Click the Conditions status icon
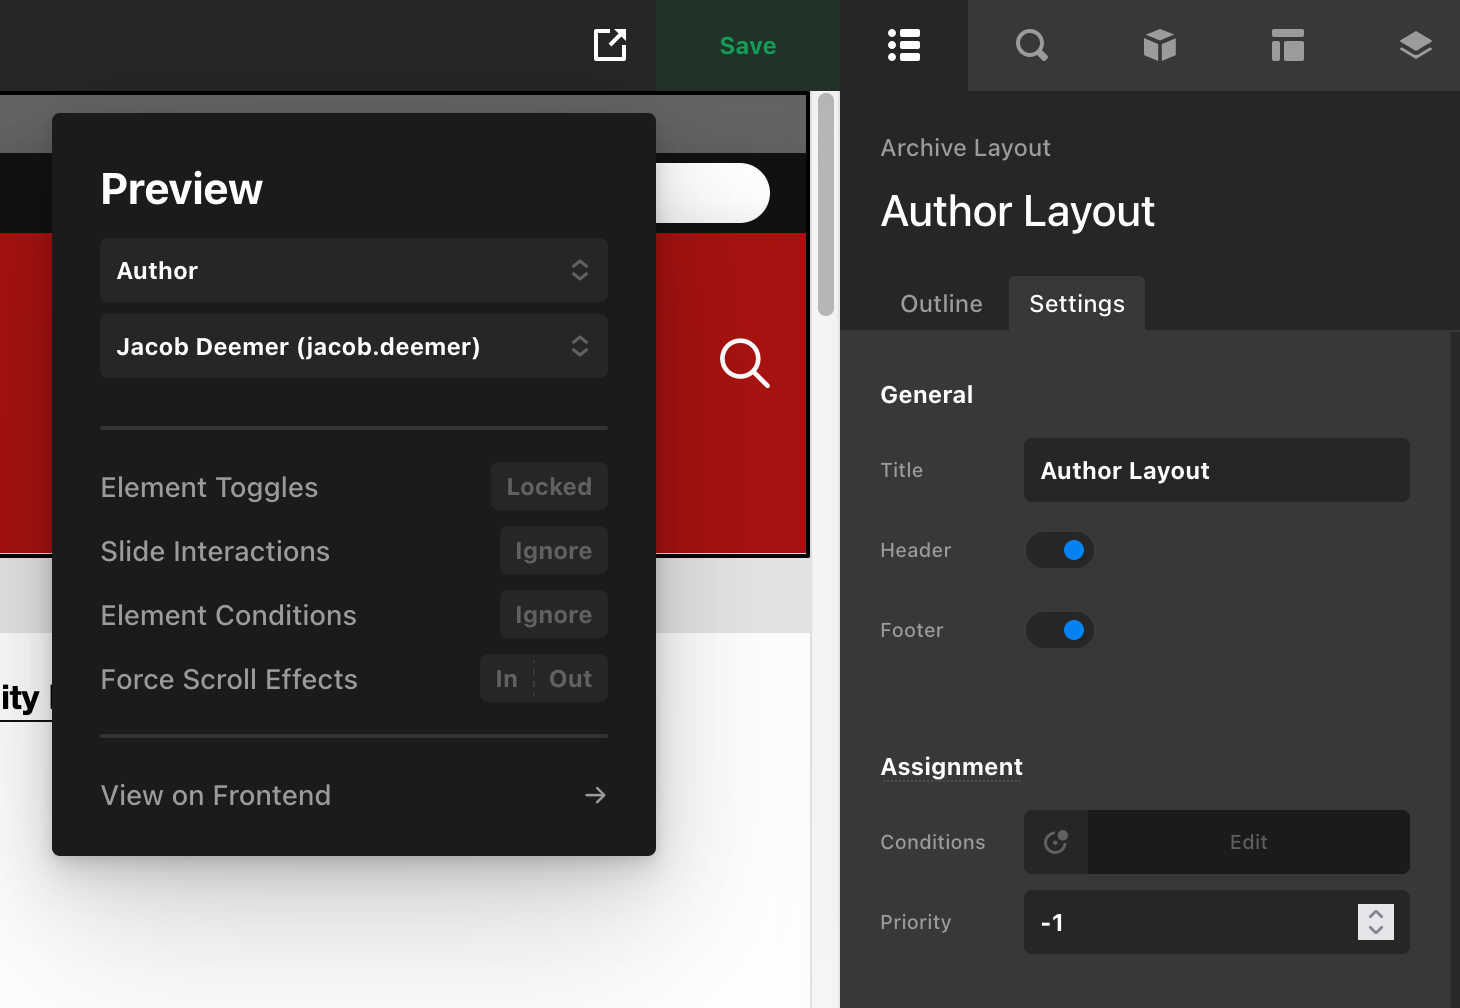Screen dimensions: 1460x1008 (1056, 842)
